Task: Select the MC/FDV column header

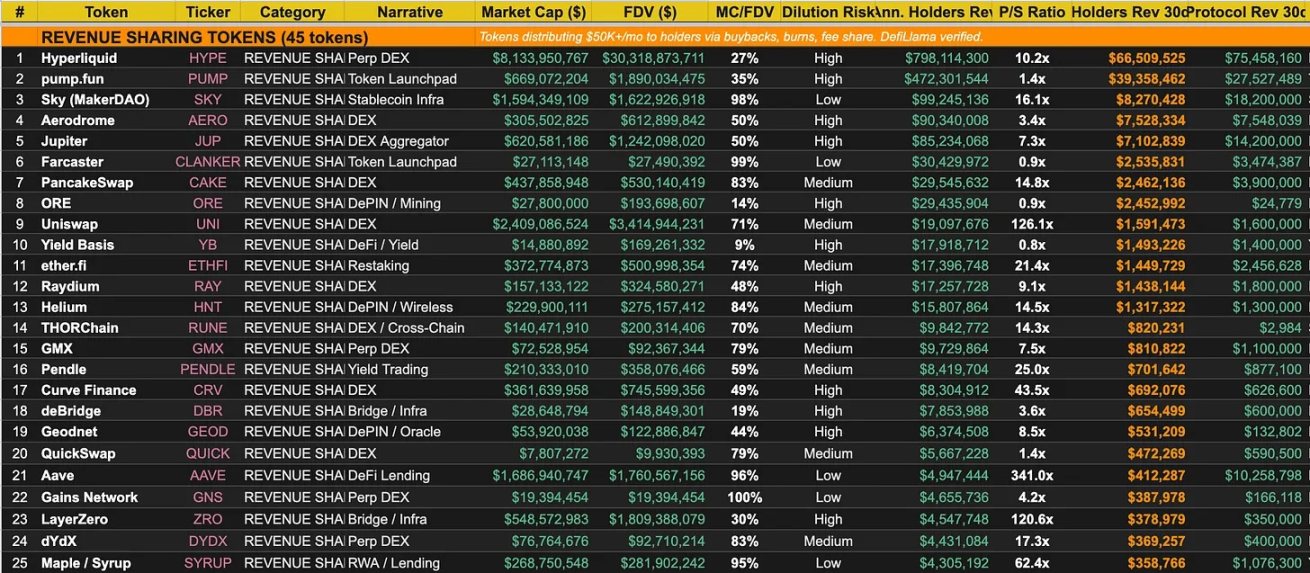Action: click(x=742, y=12)
